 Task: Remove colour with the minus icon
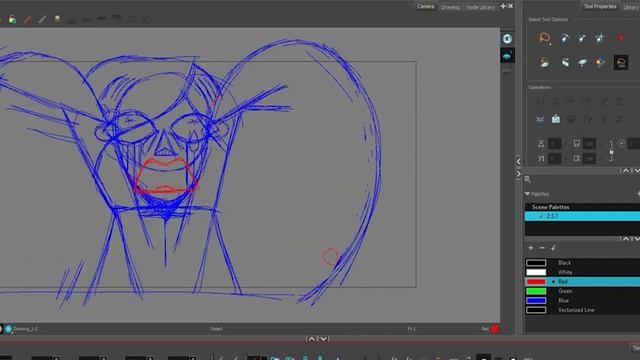pos(542,248)
